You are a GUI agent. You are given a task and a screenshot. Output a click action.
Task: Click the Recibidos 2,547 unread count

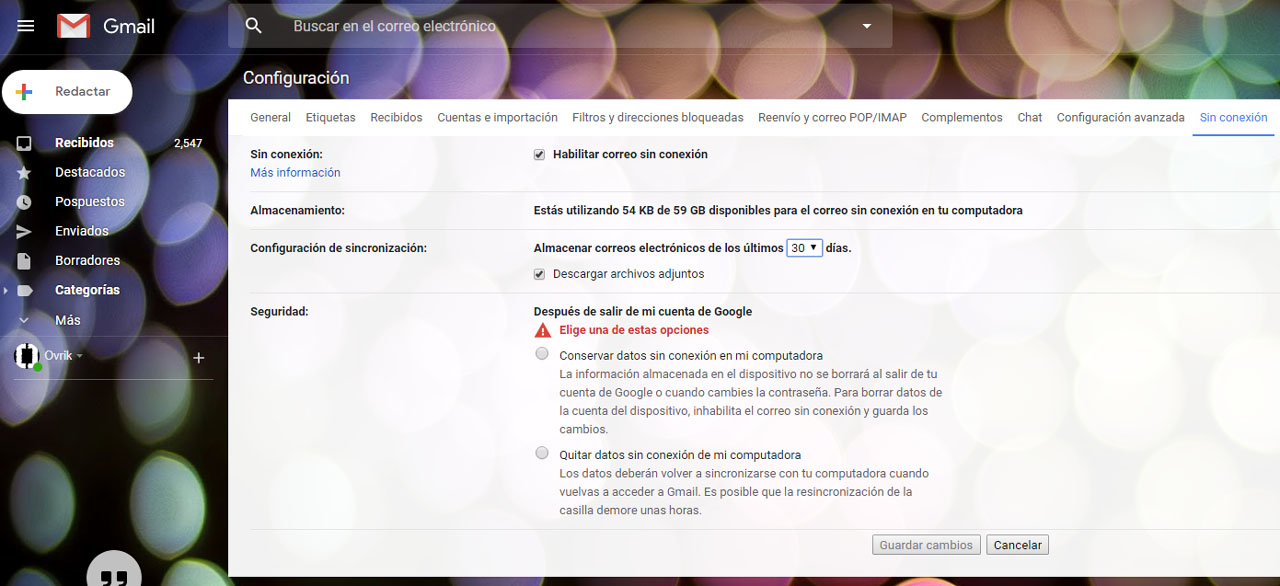(188, 143)
